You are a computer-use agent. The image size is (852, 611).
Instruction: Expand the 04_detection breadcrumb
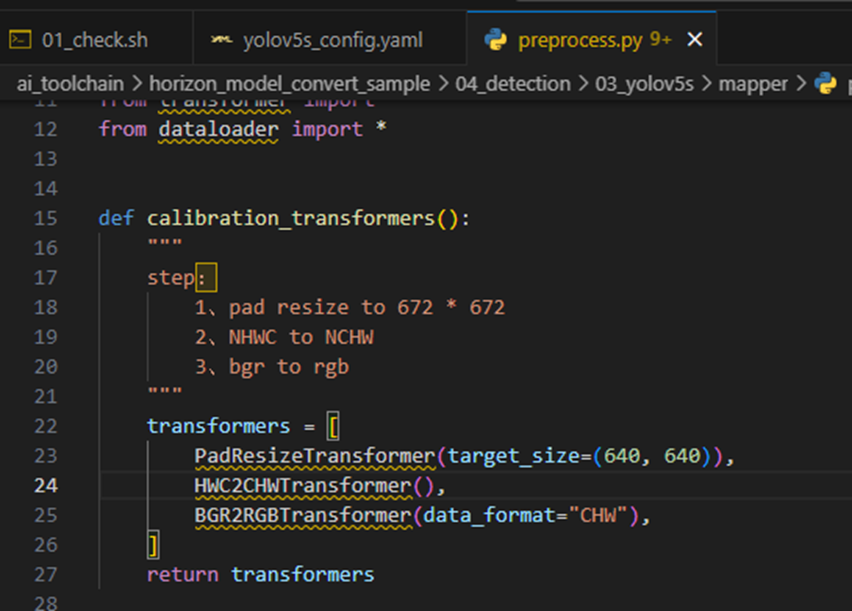pyautogui.click(x=512, y=84)
